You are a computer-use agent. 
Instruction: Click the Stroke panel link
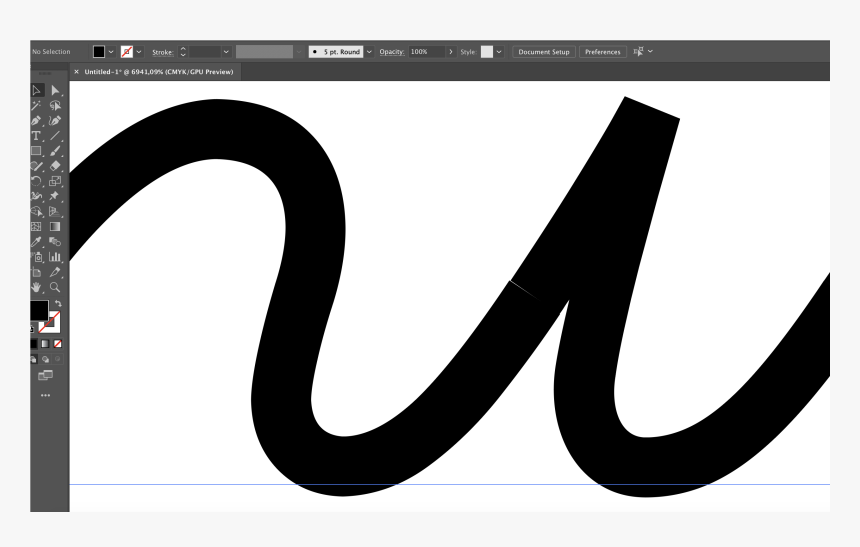click(163, 52)
